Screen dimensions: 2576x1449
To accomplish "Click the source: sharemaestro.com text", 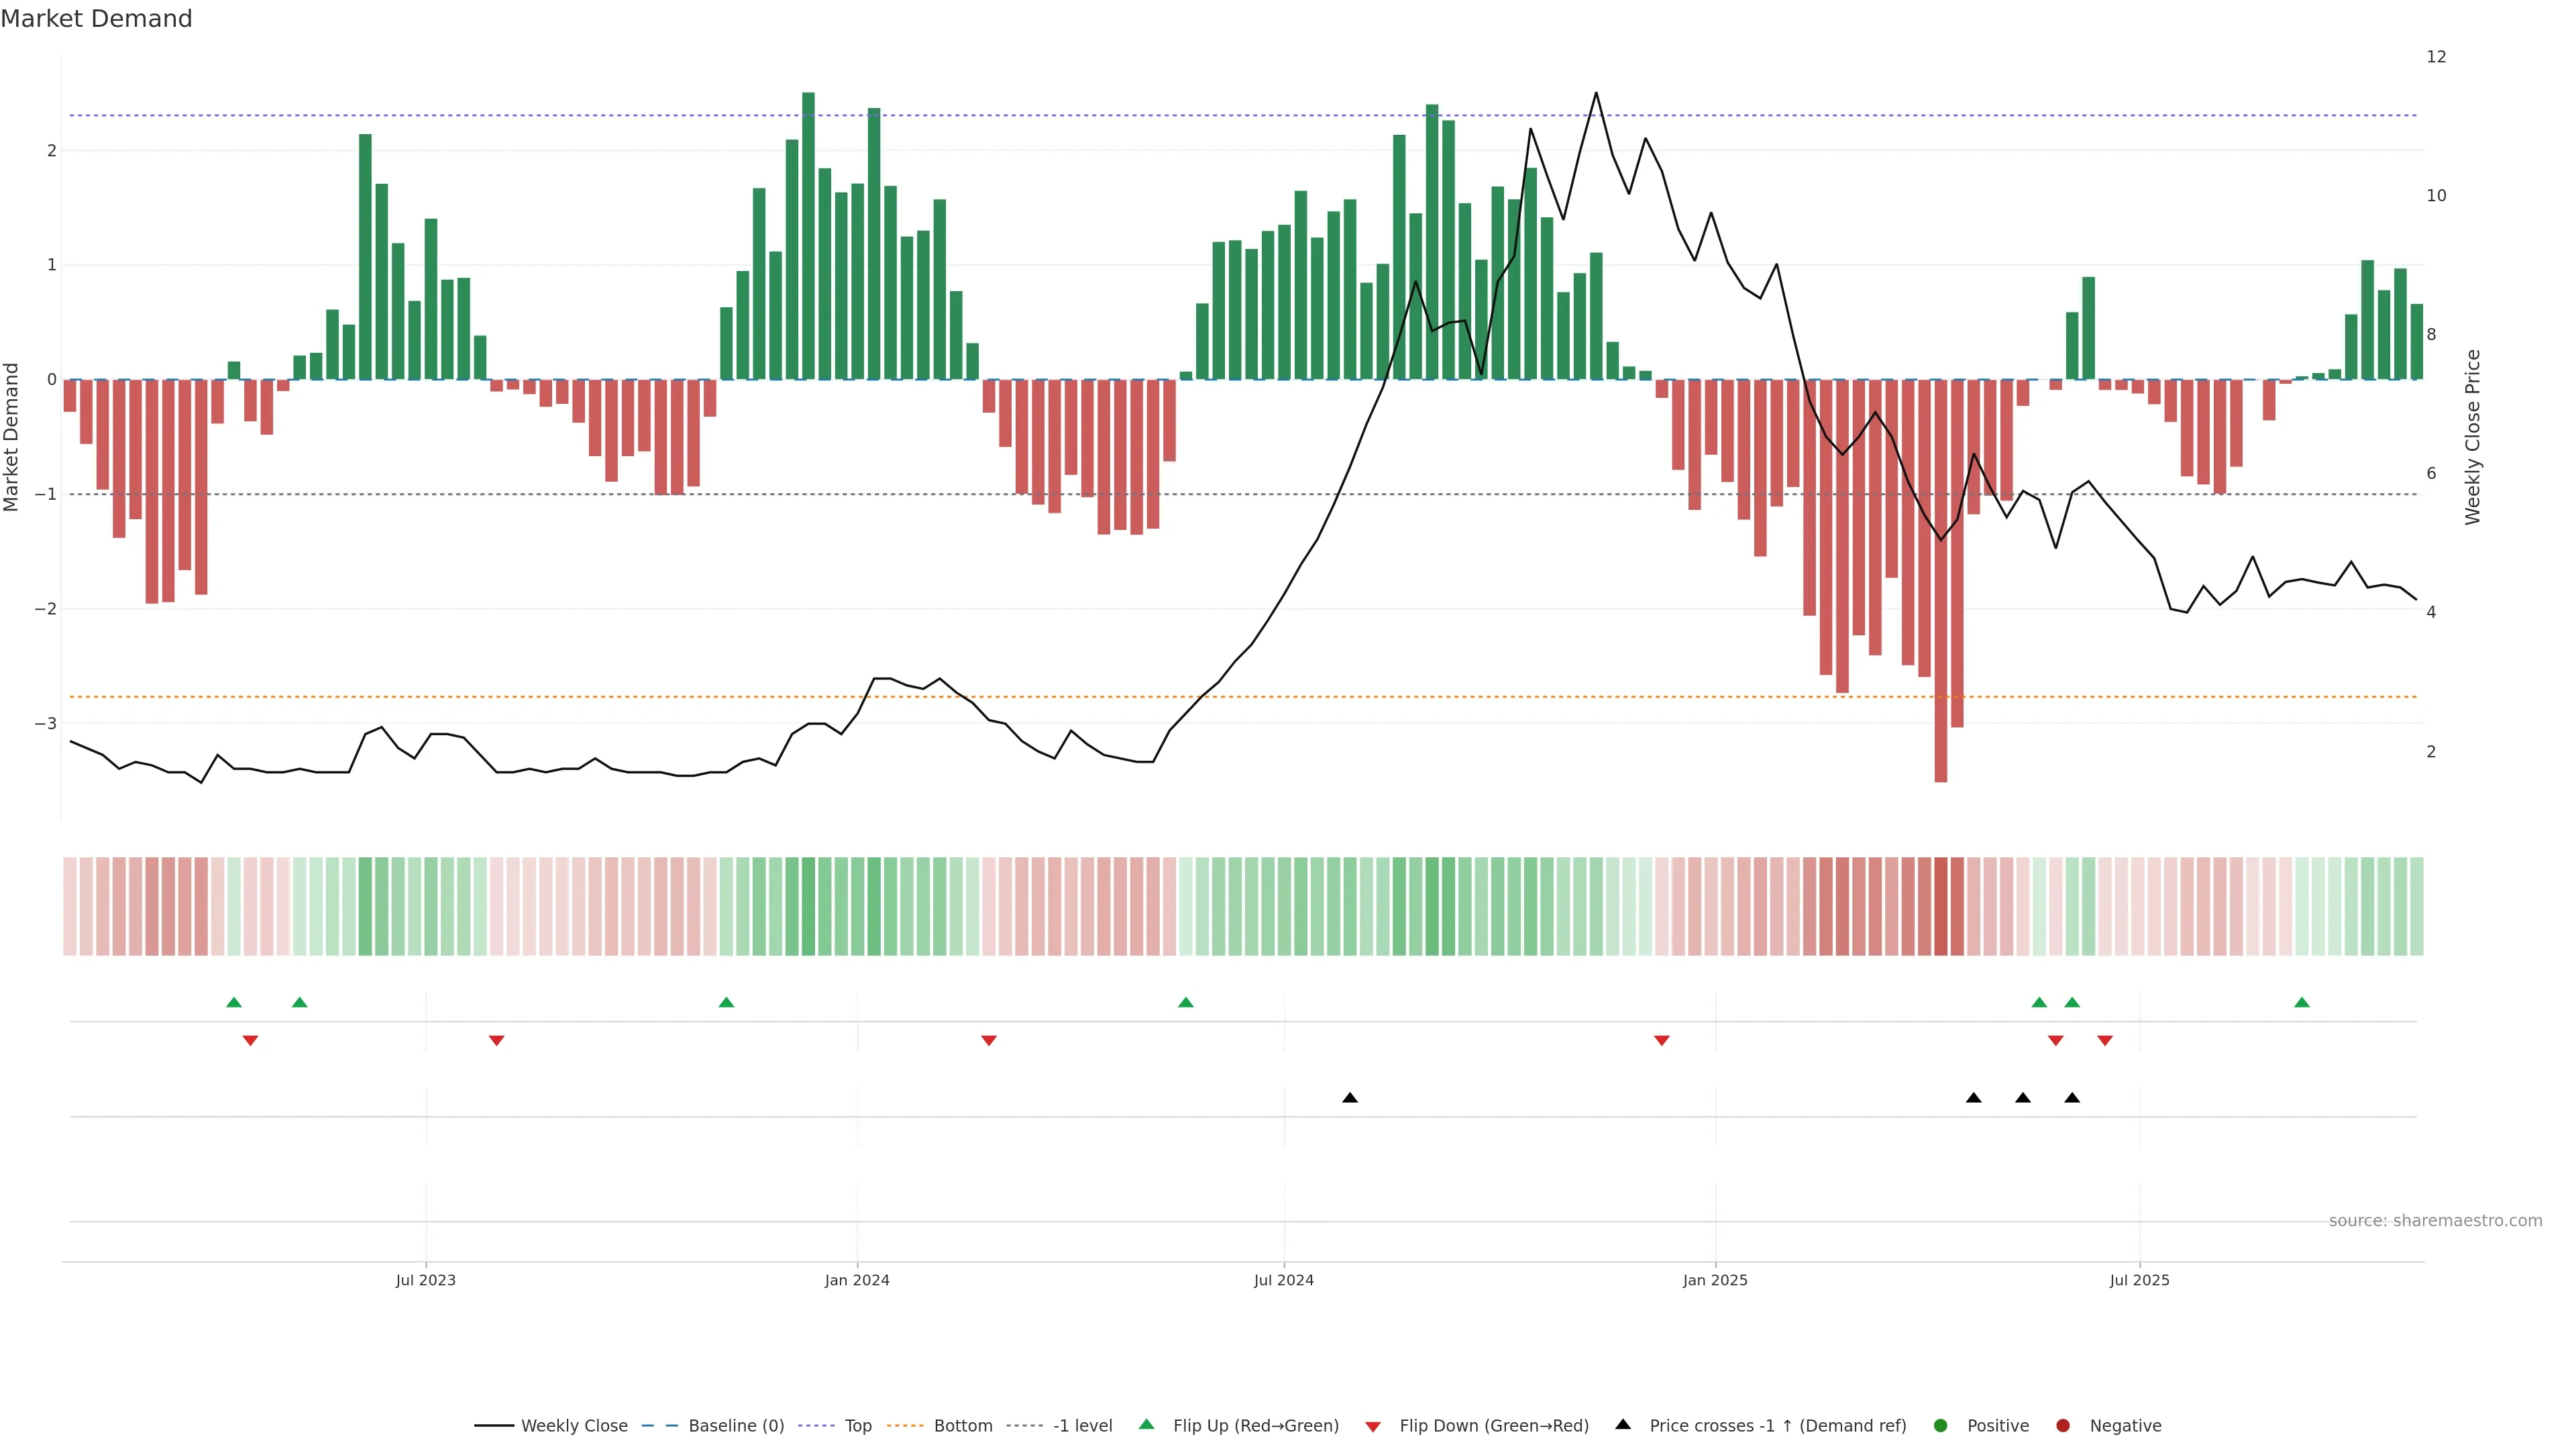I will click(x=2435, y=1220).
